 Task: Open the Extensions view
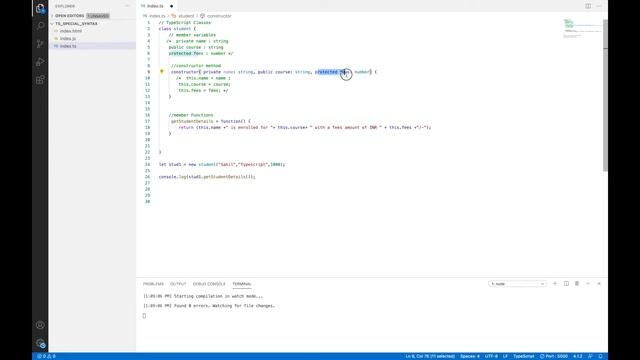(x=40, y=80)
